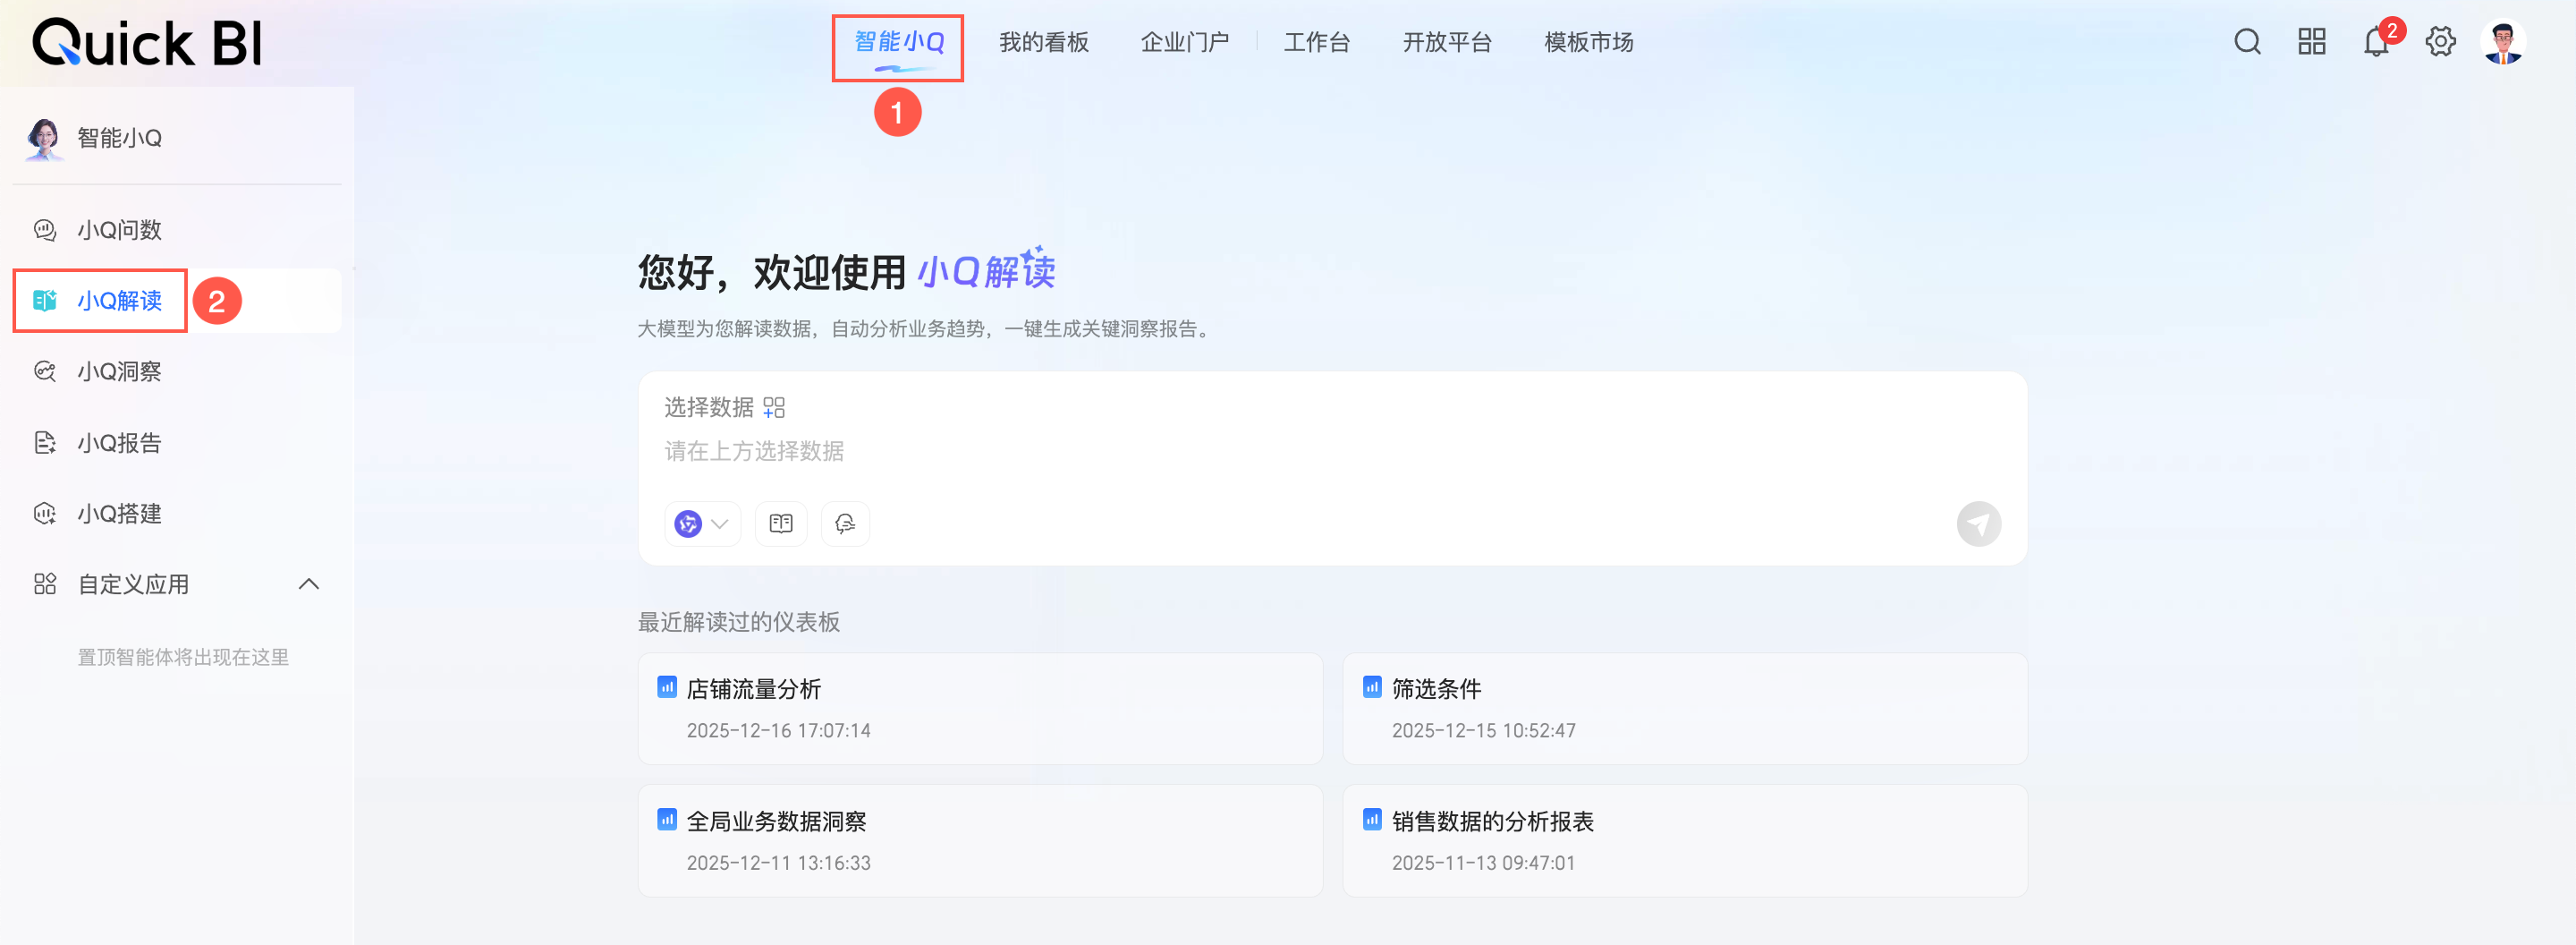
Task: Open the 全局业务数据洞察 dashboard card
Action: 980,840
